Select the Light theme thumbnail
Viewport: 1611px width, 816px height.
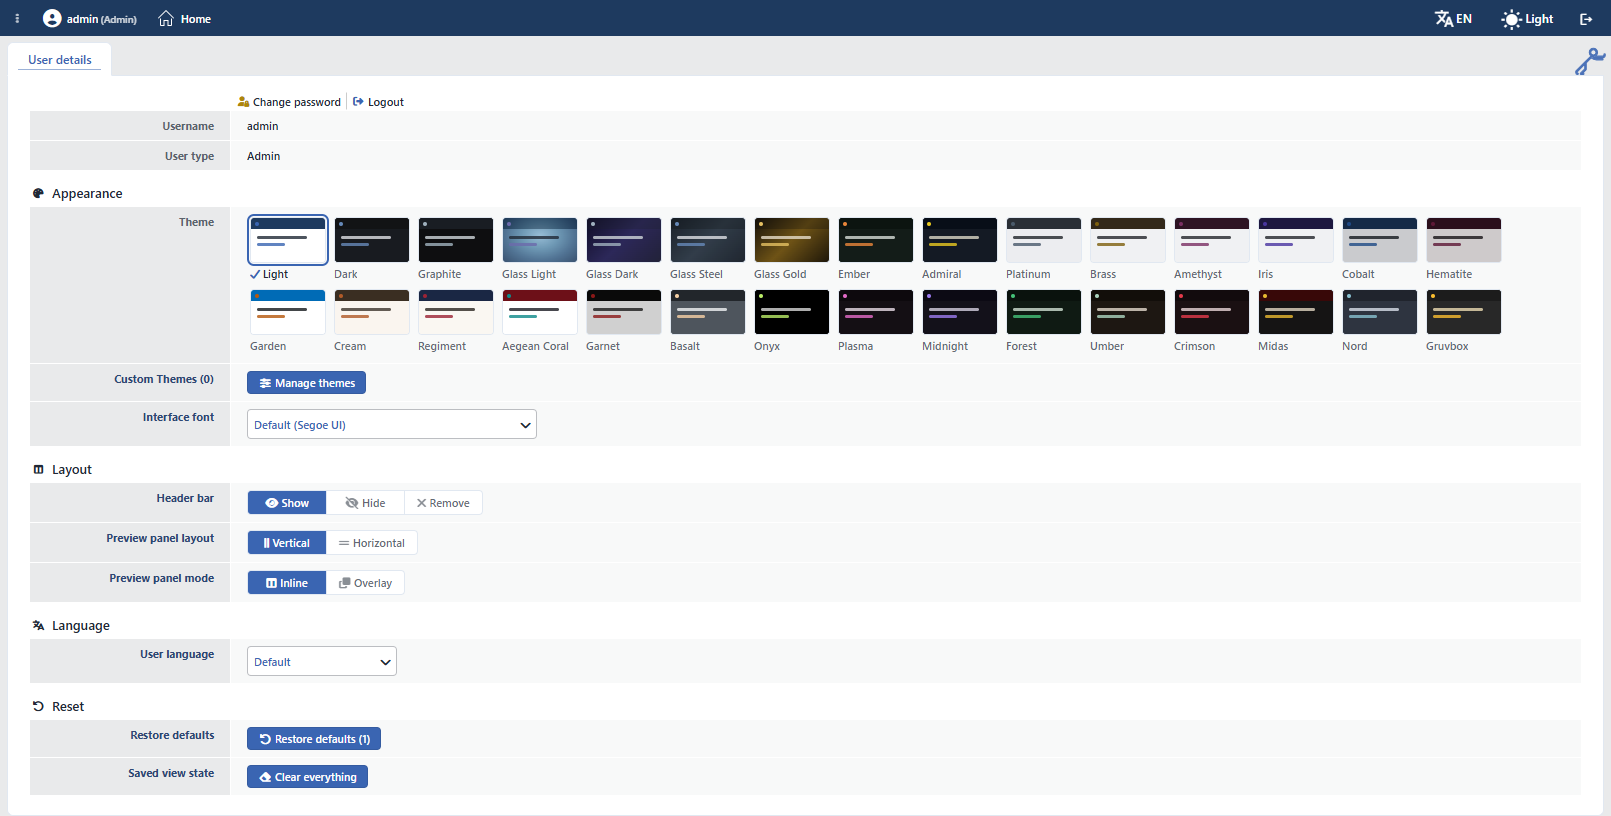(288, 240)
